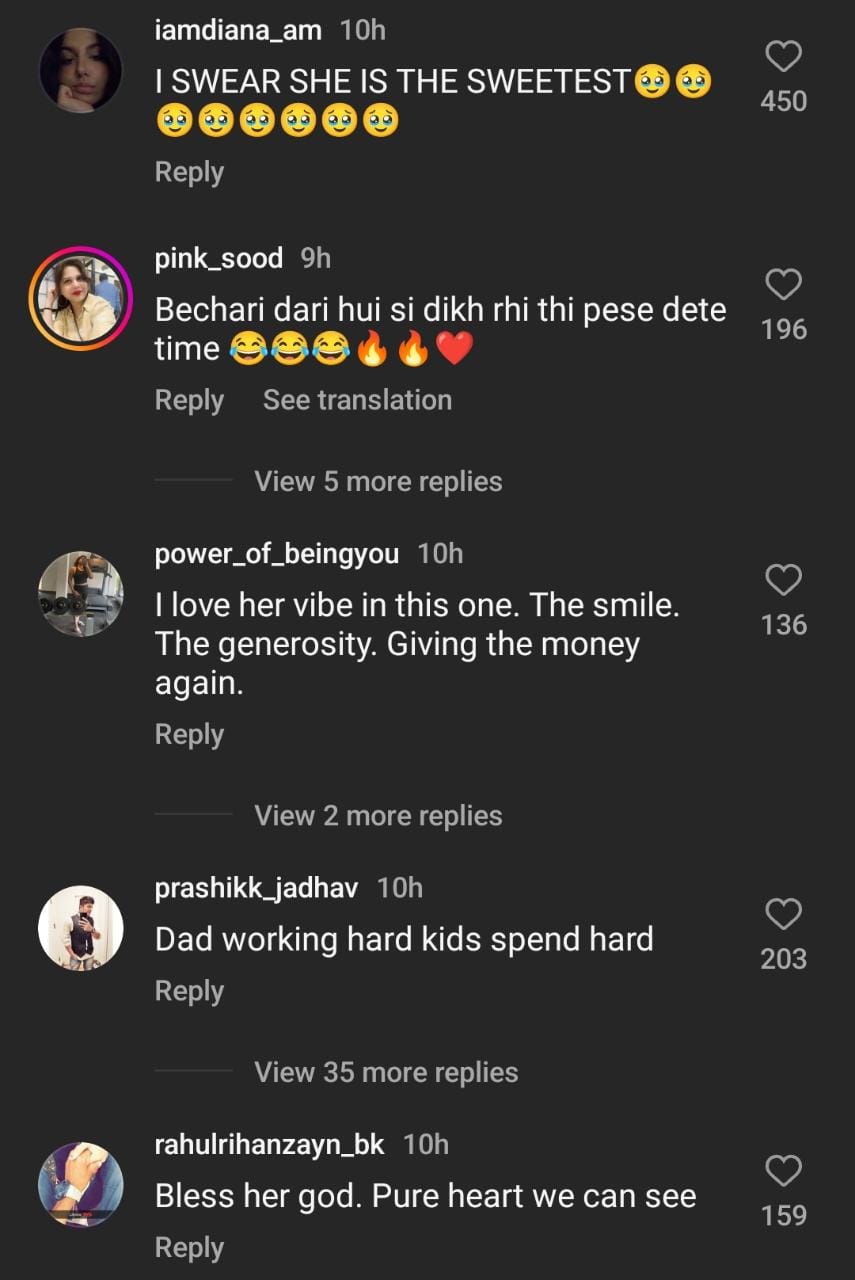Image resolution: width=855 pixels, height=1280 pixels.
Task: View pink_sood's story from avatar
Action: [80, 298]
